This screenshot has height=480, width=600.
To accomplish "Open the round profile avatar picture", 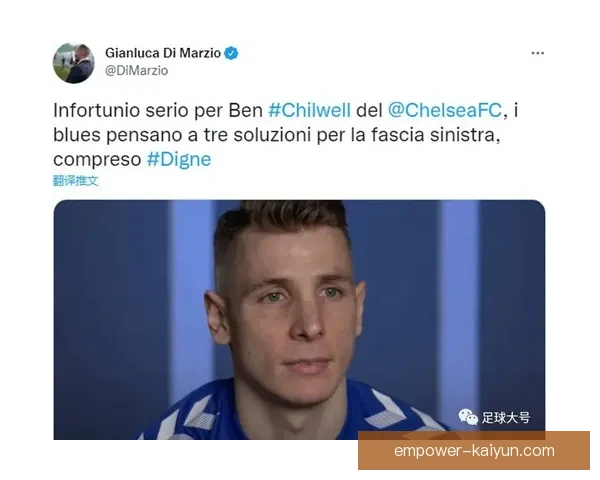I will (x=73, y=63).
